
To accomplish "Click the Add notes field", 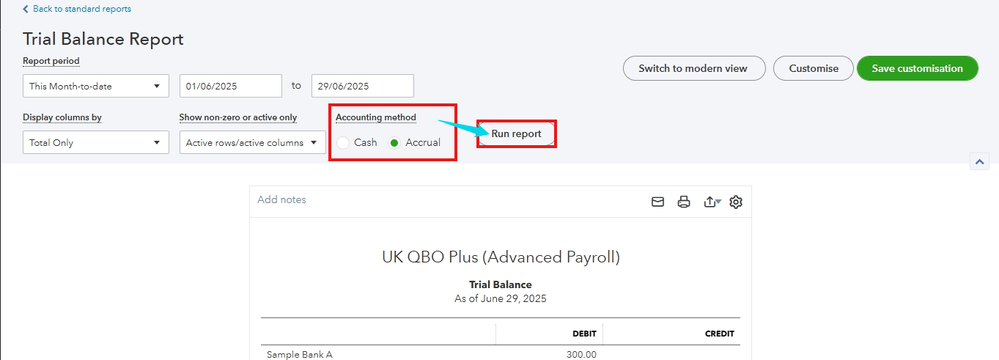I will [x=281, y=199].
